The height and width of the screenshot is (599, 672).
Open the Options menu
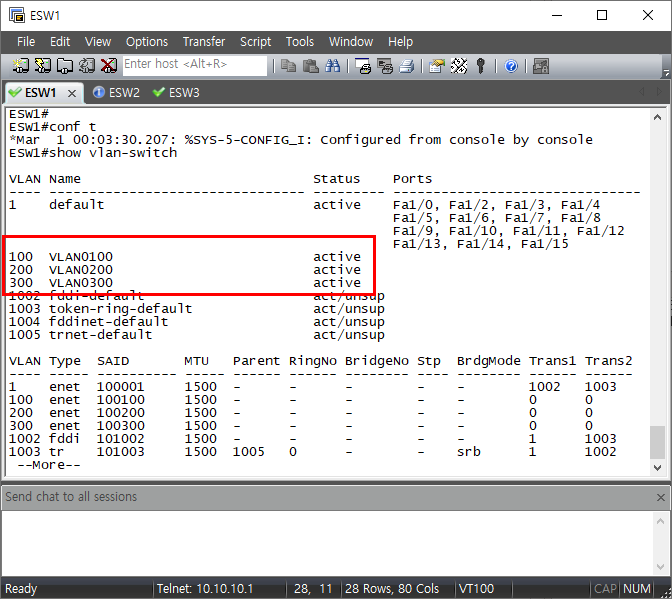point(147,42)
